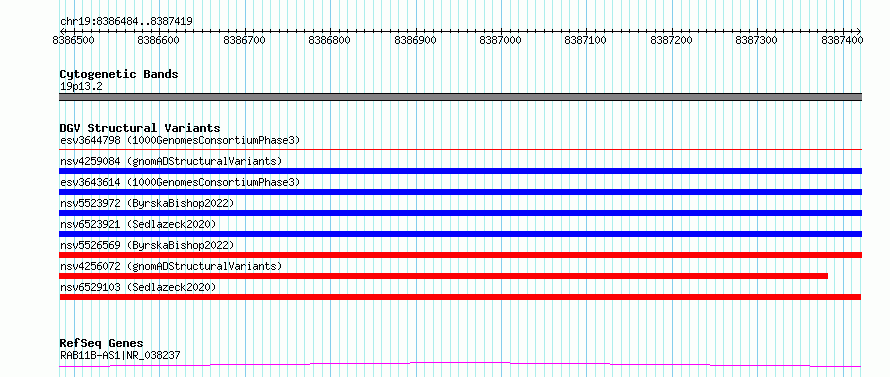
Task: Open variant esv3644798 label
Action: tap(180, 140)
